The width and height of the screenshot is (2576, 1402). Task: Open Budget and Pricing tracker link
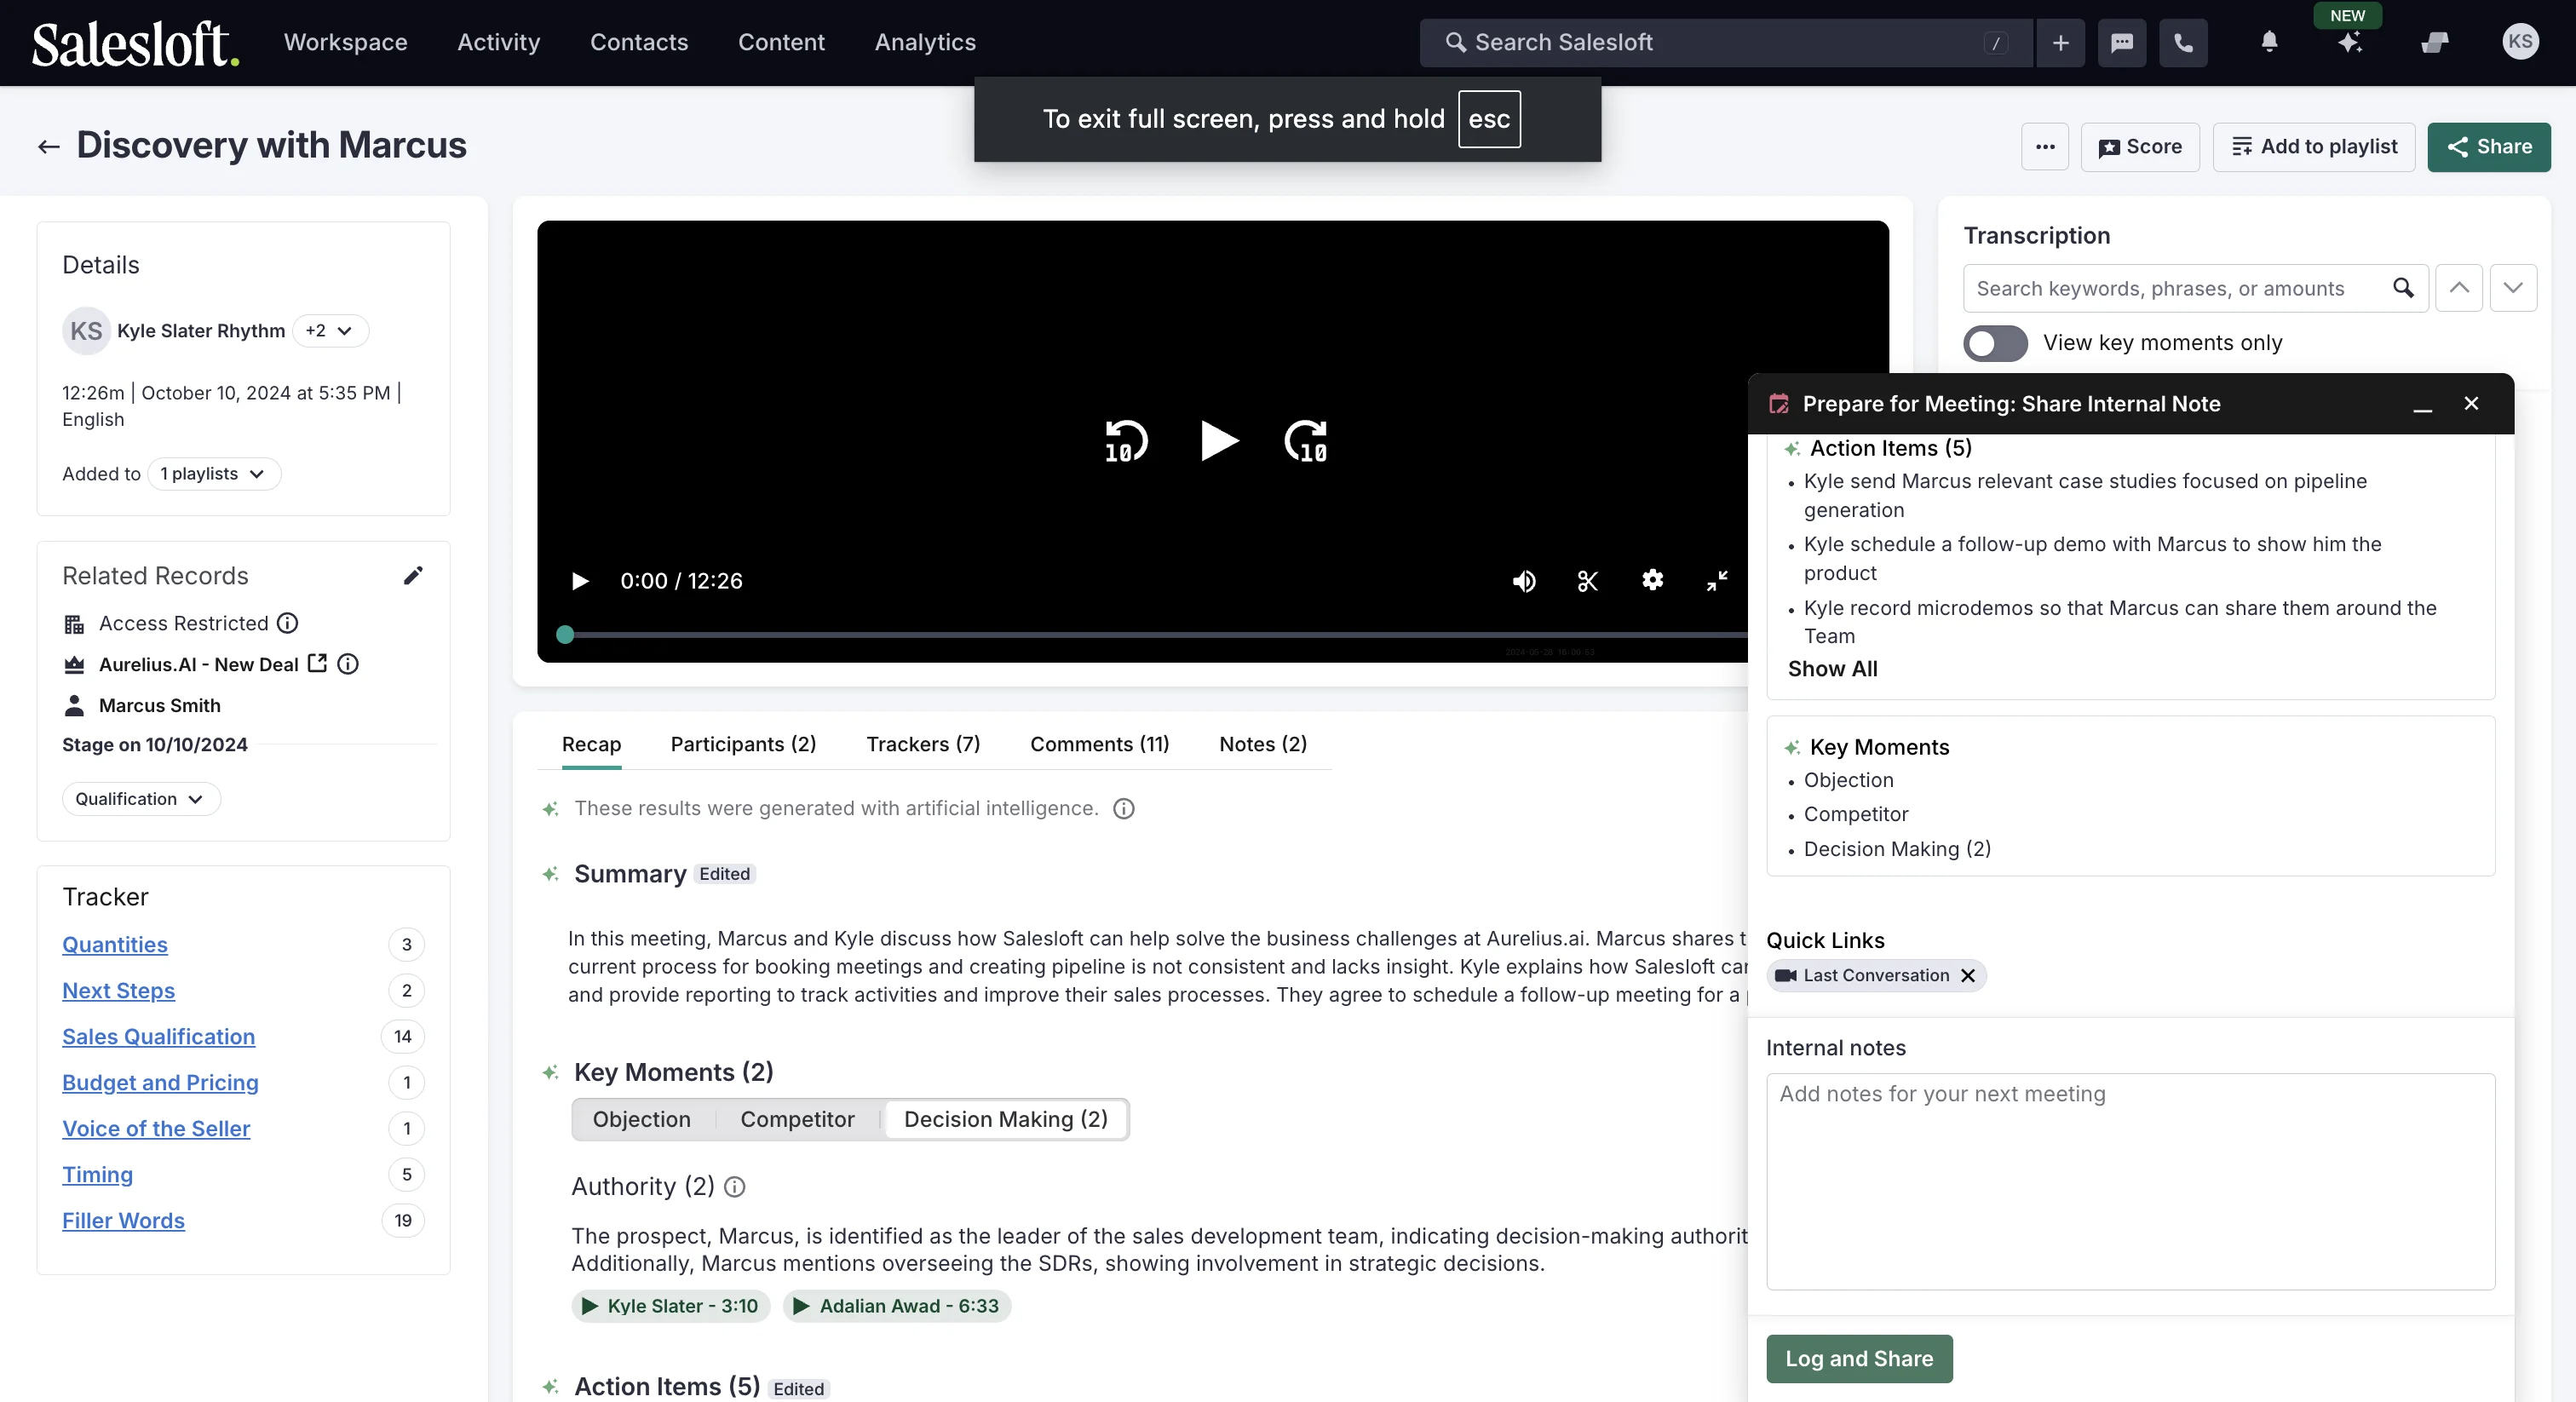point(160,1083)
